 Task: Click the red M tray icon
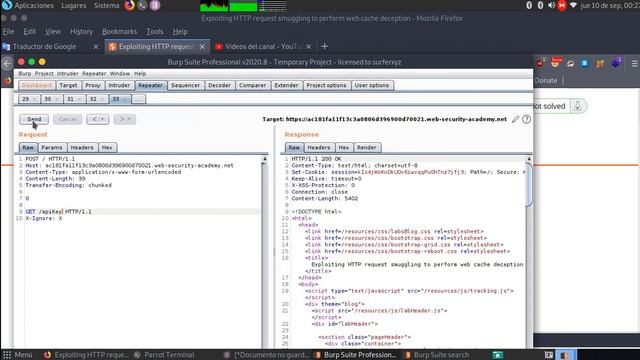pos(562,5)
